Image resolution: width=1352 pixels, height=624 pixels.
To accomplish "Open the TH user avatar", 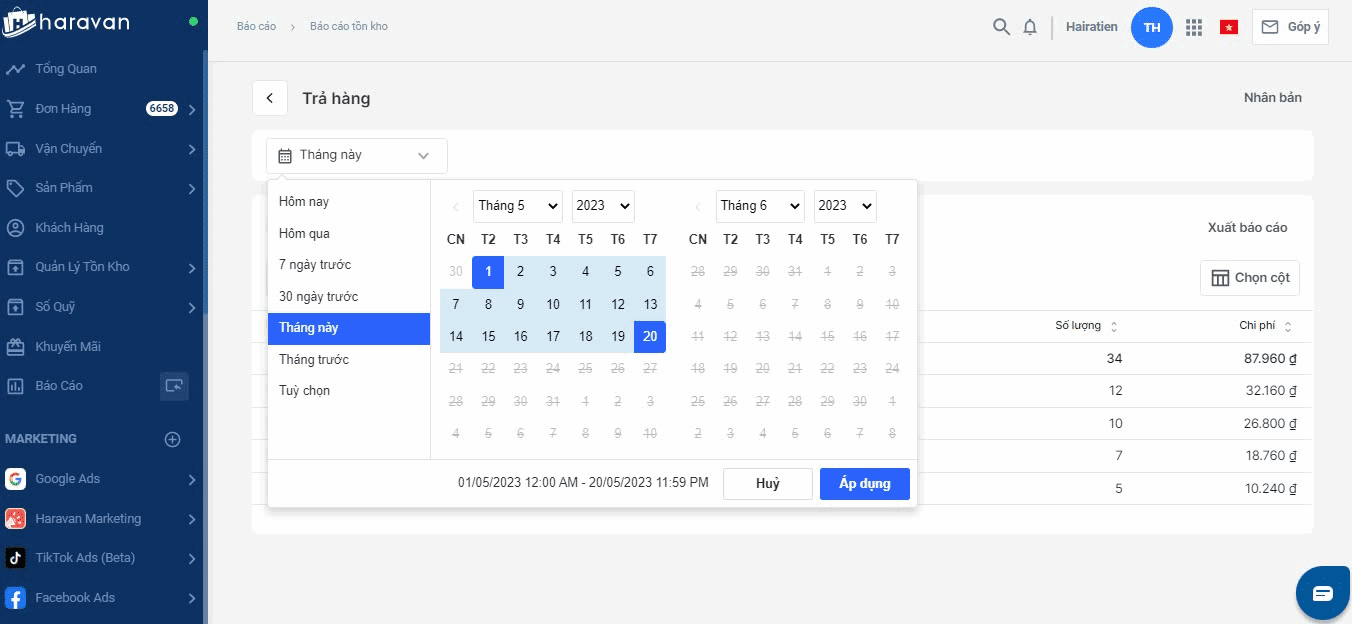I will [x=1151, y=27].
